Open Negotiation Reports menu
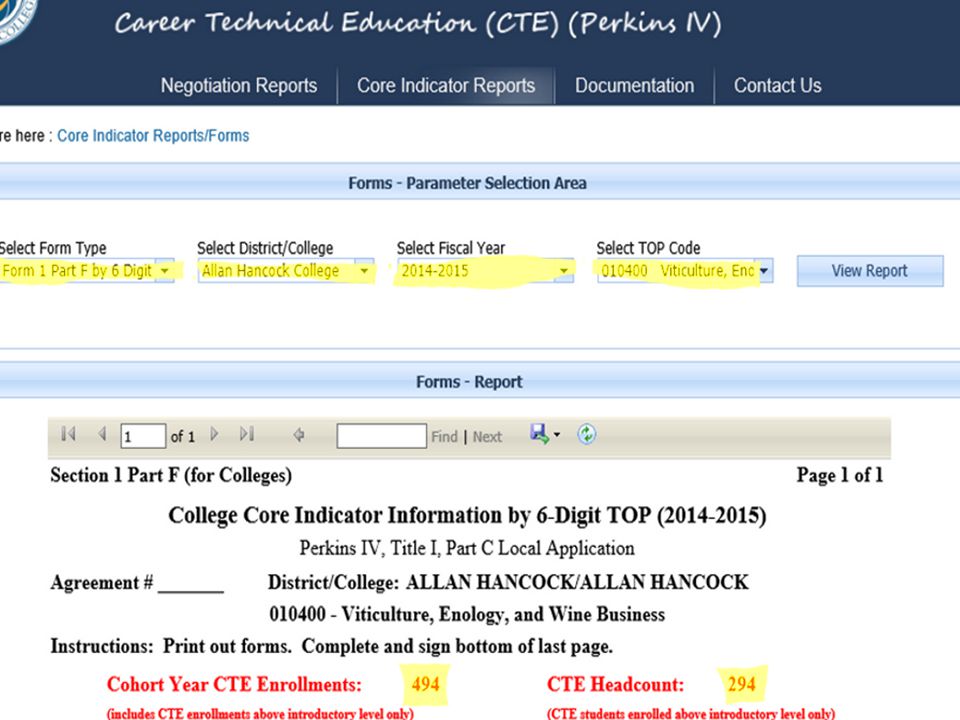The image size is (960, 720). click(x=239, y=86)
